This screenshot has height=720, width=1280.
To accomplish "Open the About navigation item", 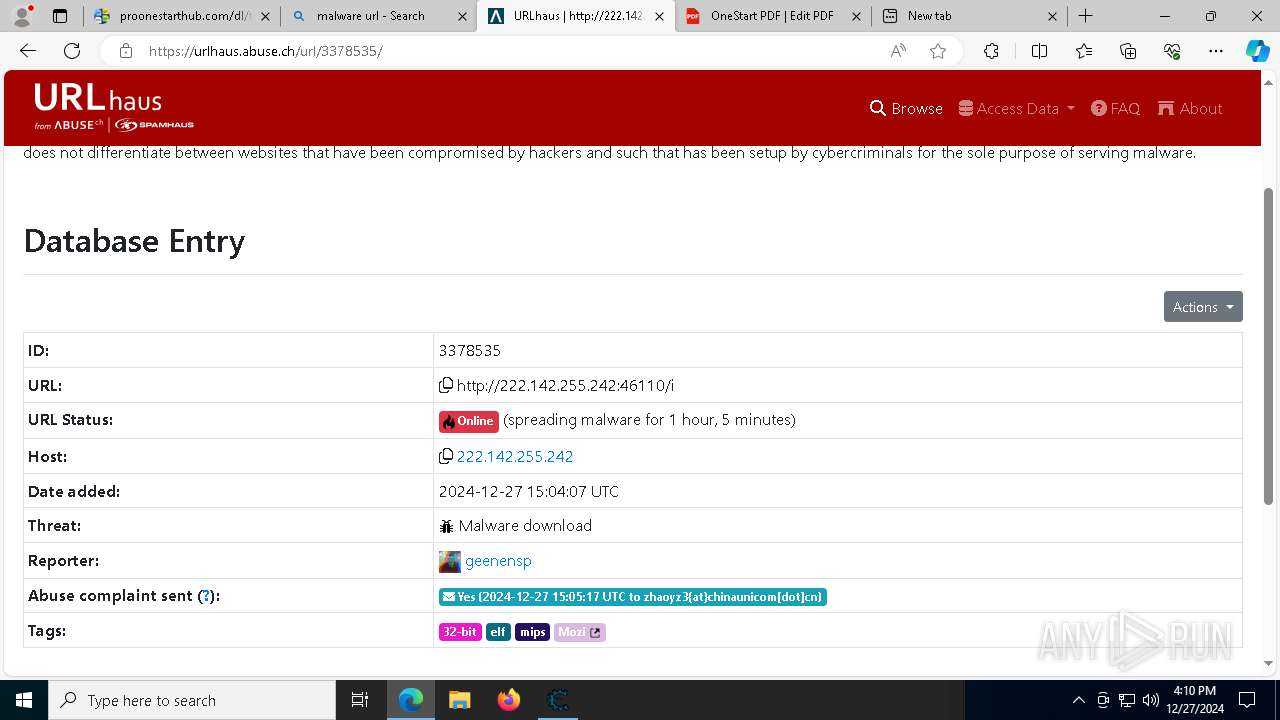I will point(1190,108).
